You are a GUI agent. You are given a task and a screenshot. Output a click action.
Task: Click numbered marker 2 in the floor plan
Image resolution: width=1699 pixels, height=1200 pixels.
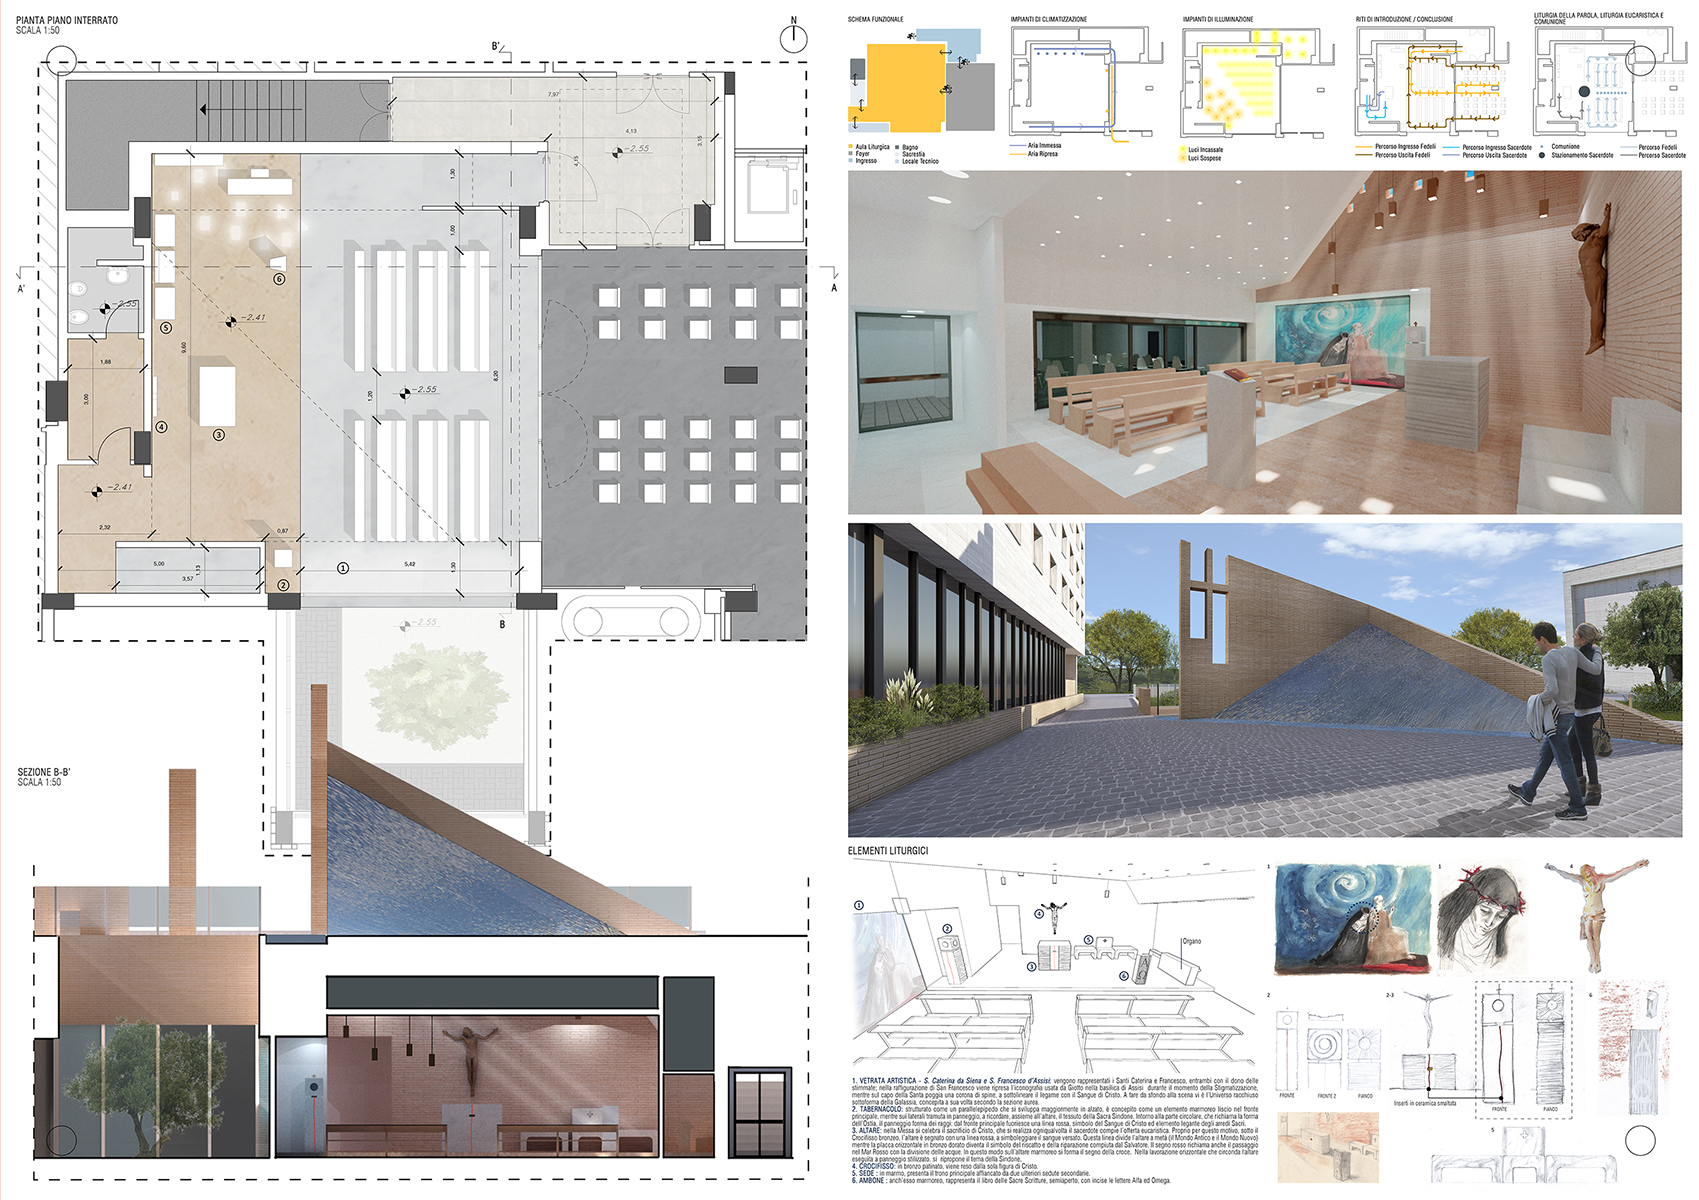pyautogui.click(x=283, y=585)
